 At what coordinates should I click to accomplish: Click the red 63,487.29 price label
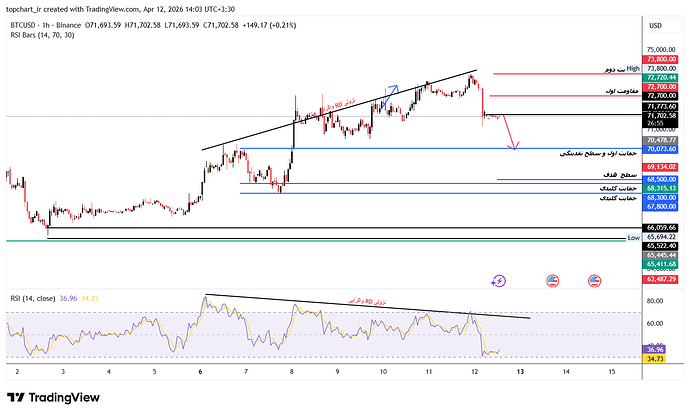[x=660, y=279]
